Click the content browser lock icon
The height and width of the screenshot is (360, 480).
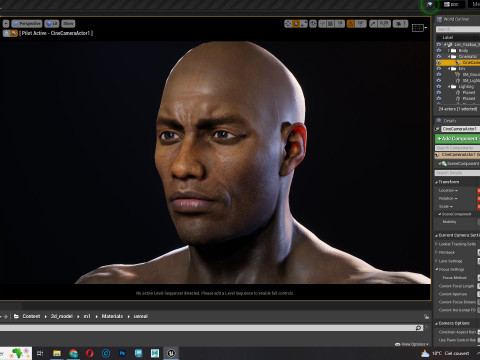[x=426, y=316]
